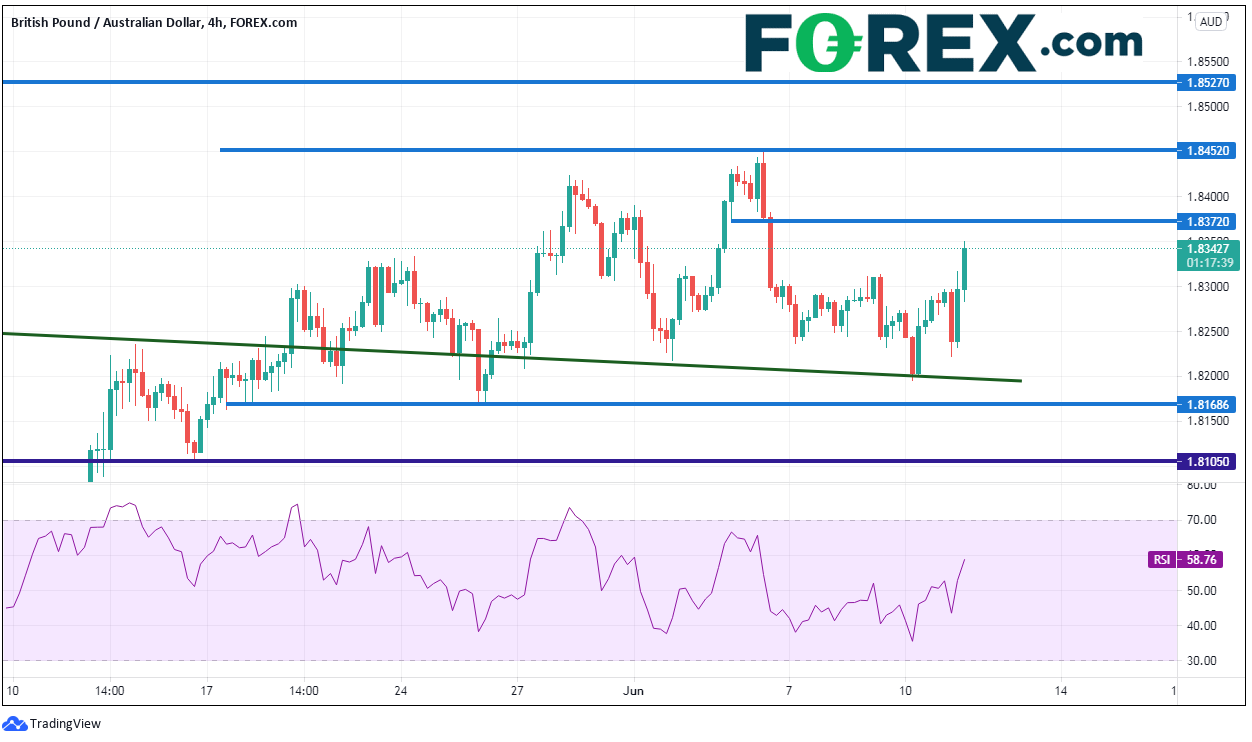Select the 1.85270 price level label
Image resolution: width=1252 pixels, height=742 pixels.
1210,83
